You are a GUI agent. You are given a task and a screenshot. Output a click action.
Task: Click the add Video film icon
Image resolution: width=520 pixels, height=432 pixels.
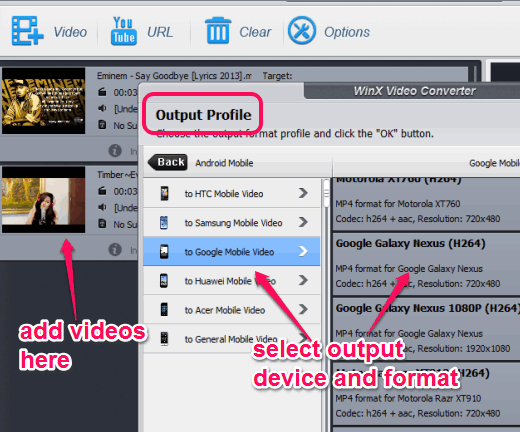pyautogui.click(x=28, y=31)
